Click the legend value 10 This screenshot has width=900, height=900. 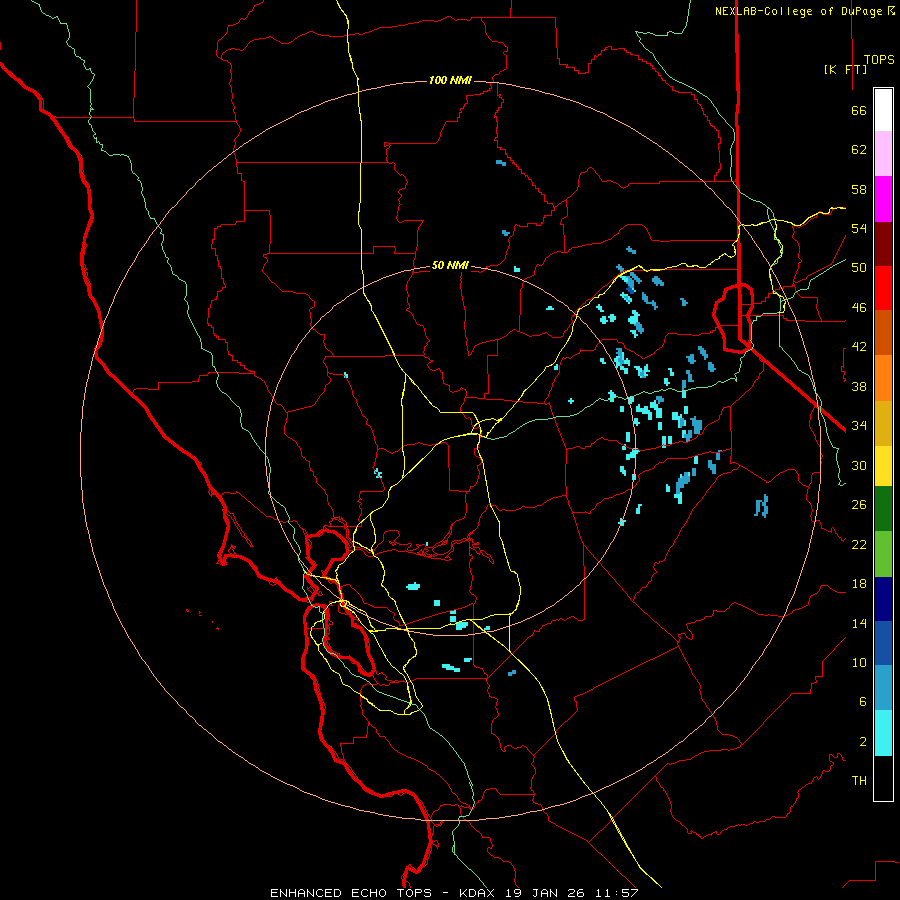[x=859, y=662]
